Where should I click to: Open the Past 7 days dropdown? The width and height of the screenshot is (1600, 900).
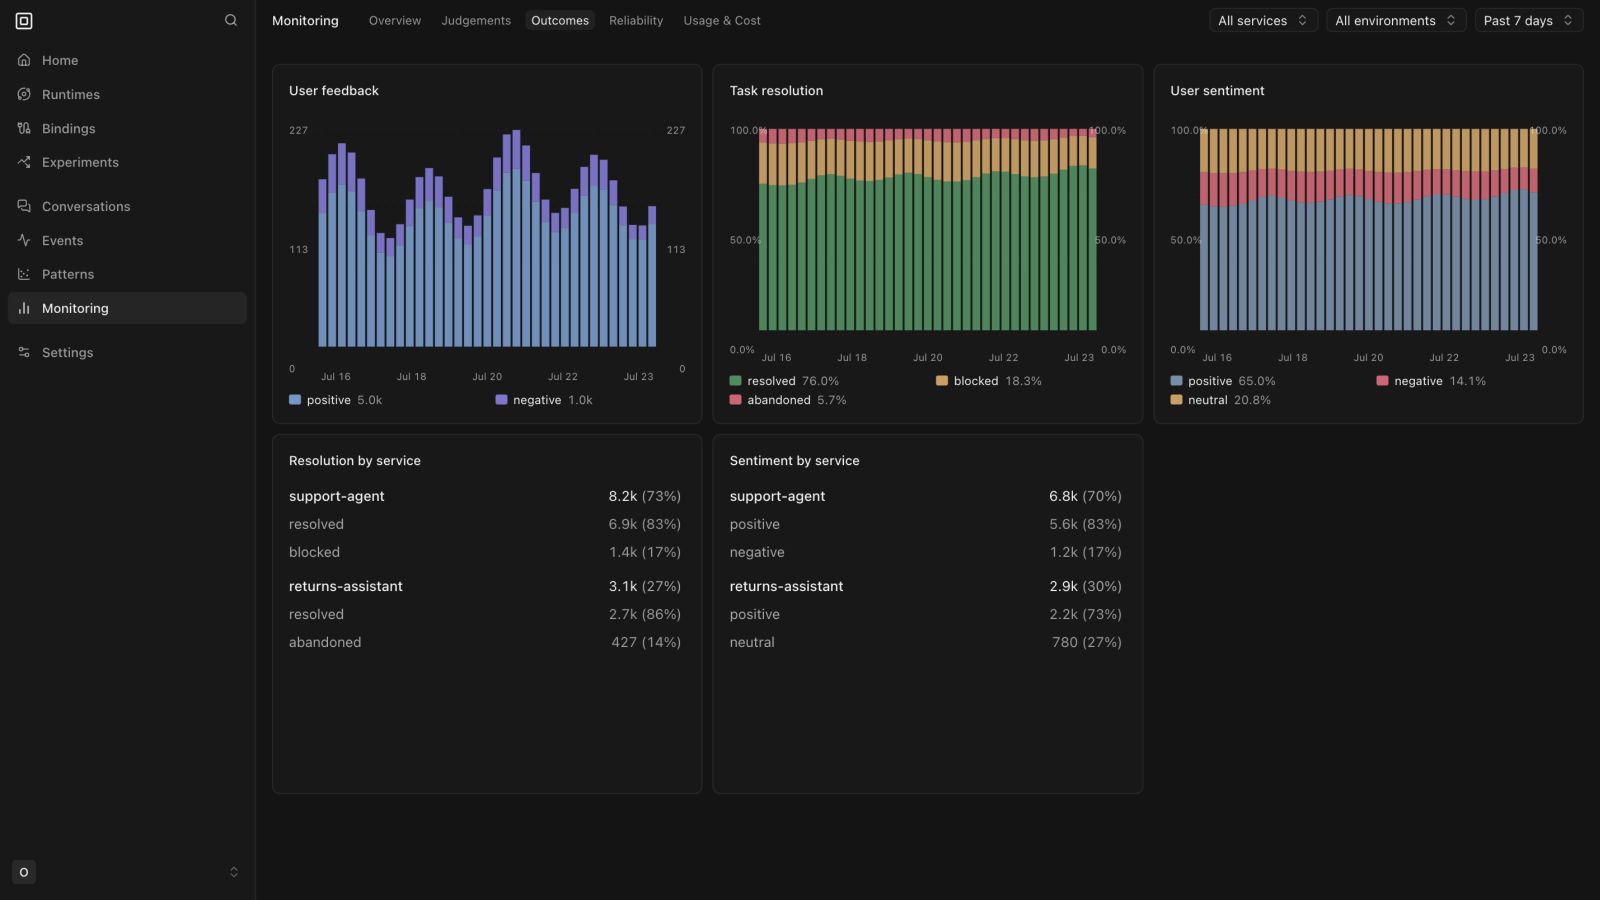[1528, 20]
